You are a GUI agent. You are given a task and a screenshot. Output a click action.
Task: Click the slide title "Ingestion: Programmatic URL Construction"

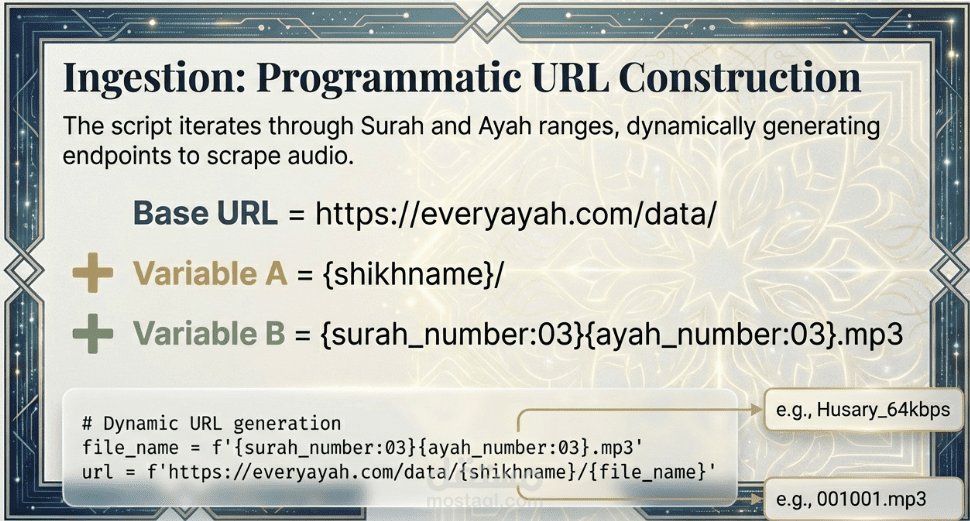[x=461, y=79]
